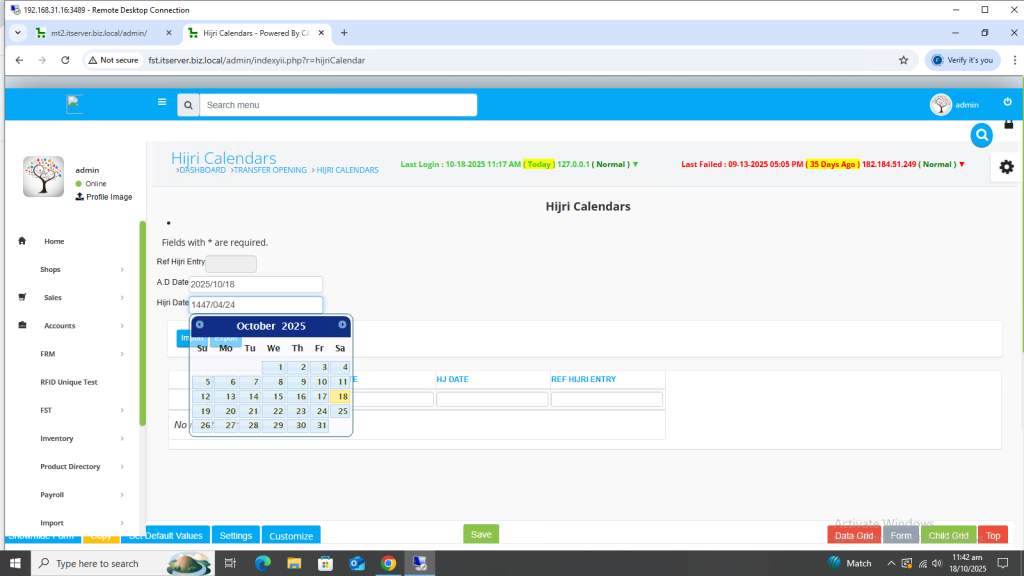Open the gear settings panel icon
This screenshot has height=576, width=1024.
[1006, 167]
